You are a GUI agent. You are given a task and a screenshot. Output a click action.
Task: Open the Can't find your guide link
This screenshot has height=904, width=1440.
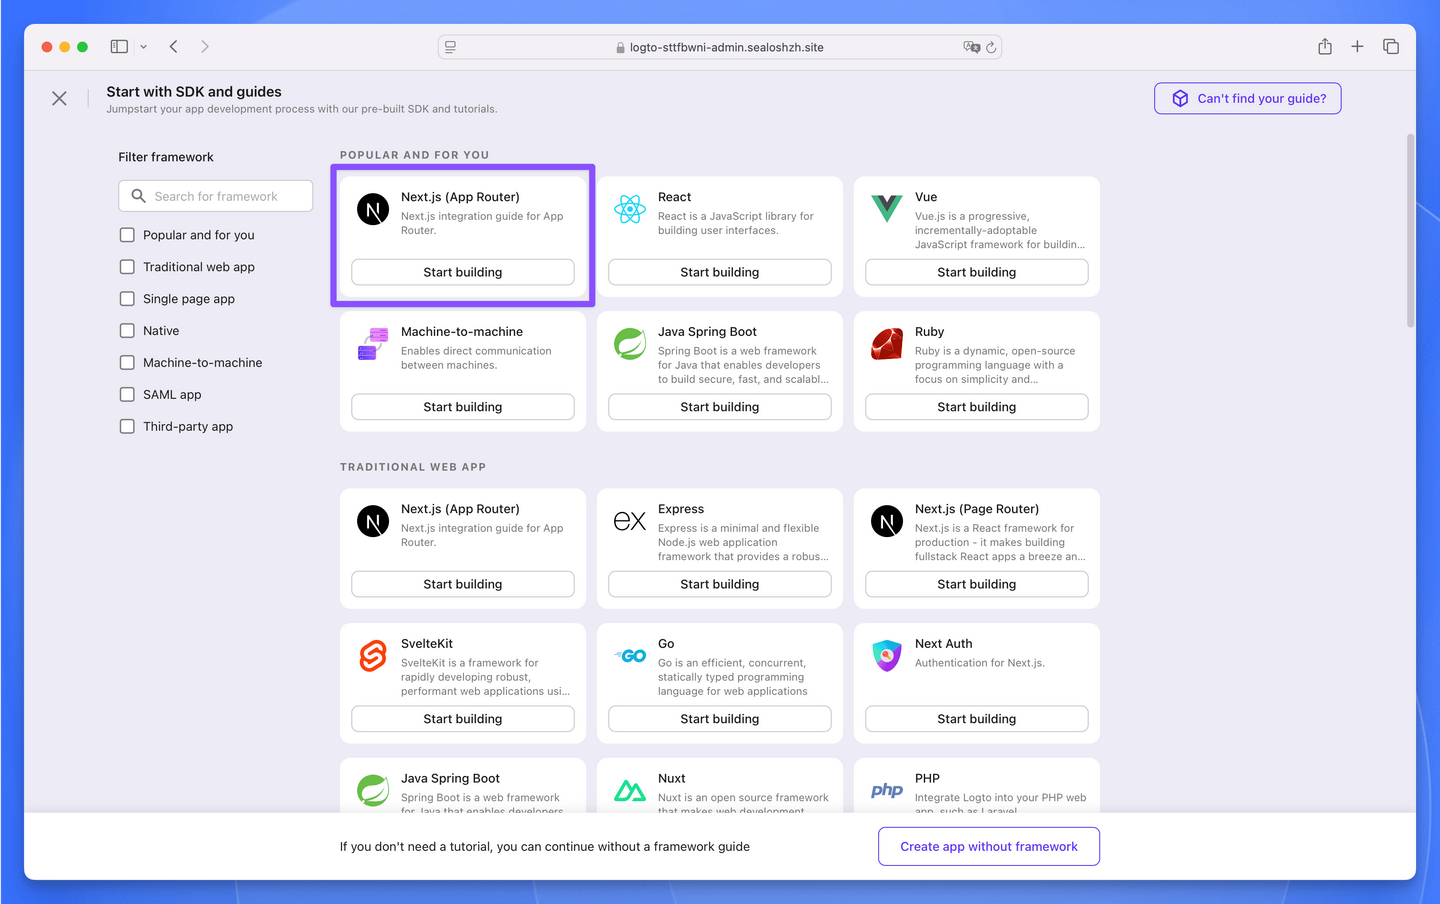(1247, 98)
